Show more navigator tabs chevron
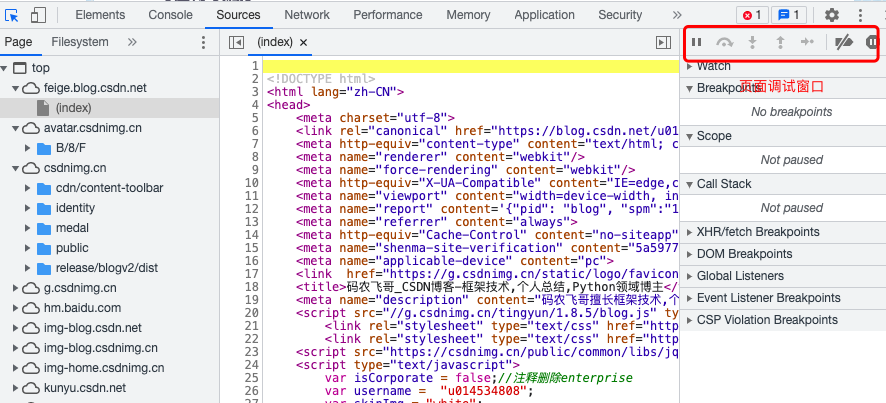The height and width of the screenshot is (403, 886). 132,42
